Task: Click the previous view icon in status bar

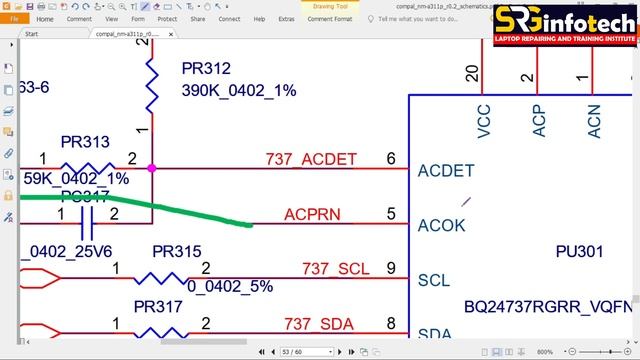Action: (x=364, y=352)
